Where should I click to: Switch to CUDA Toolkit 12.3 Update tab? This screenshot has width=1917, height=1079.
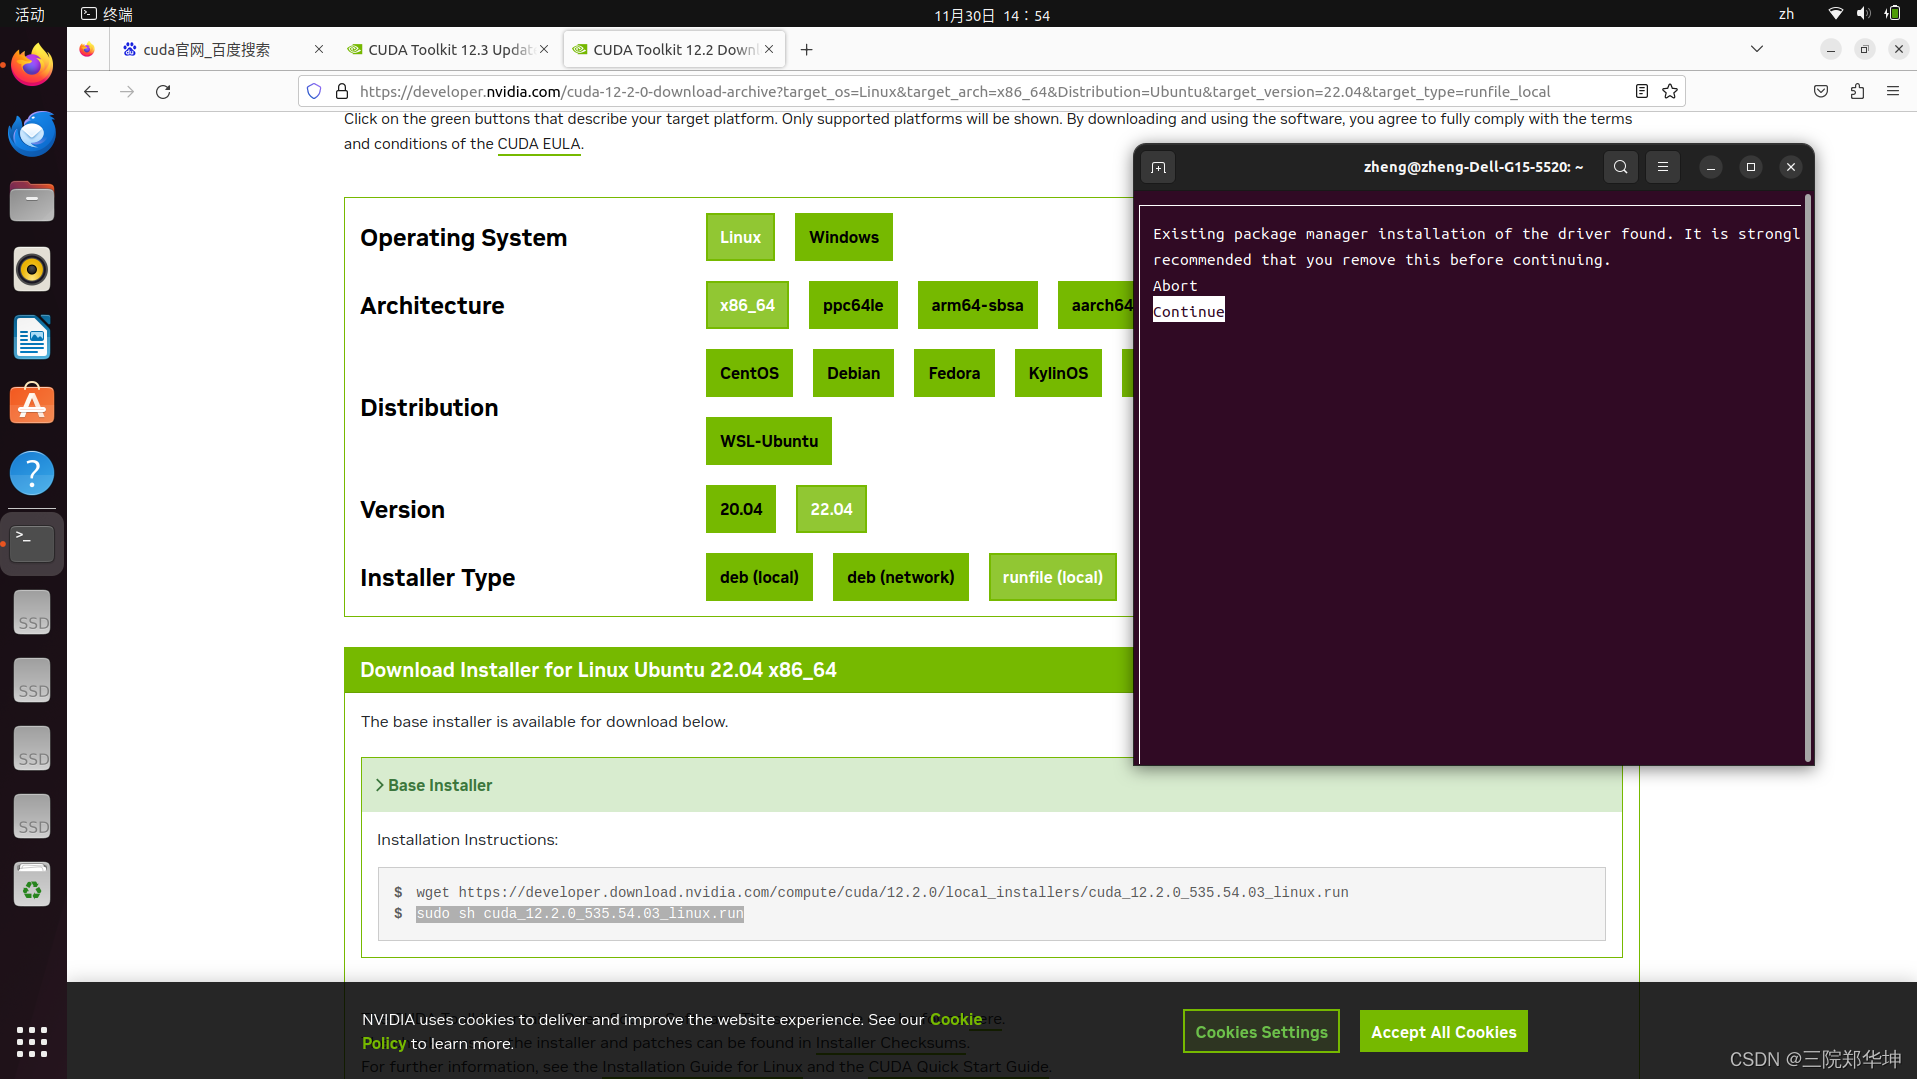tap(449, 50)
